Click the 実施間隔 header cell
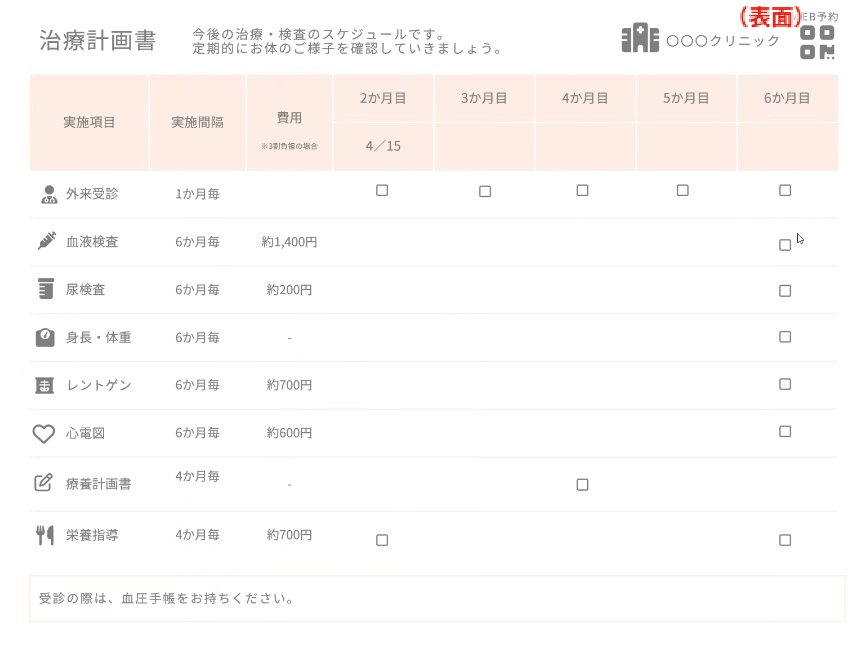 point(197,122)
